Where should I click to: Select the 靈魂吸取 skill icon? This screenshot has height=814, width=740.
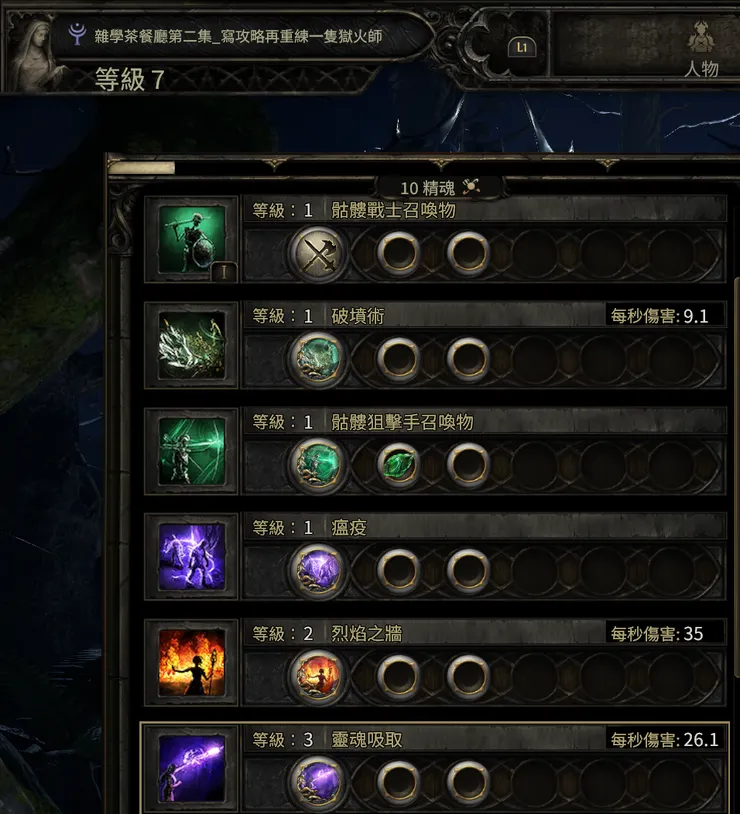click(192, 769)
